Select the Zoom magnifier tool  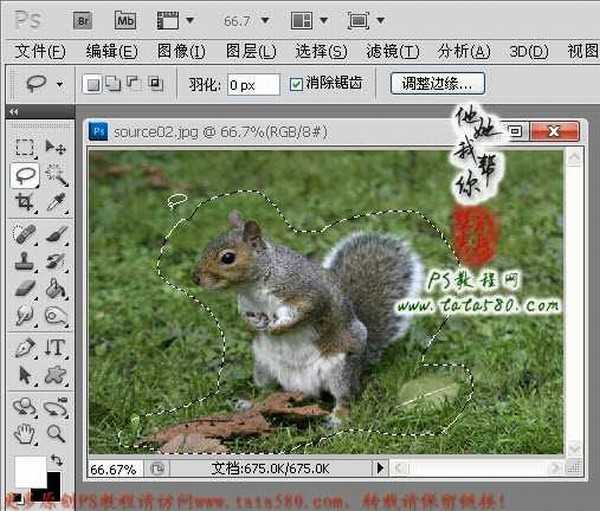click(x=56, y=434)
